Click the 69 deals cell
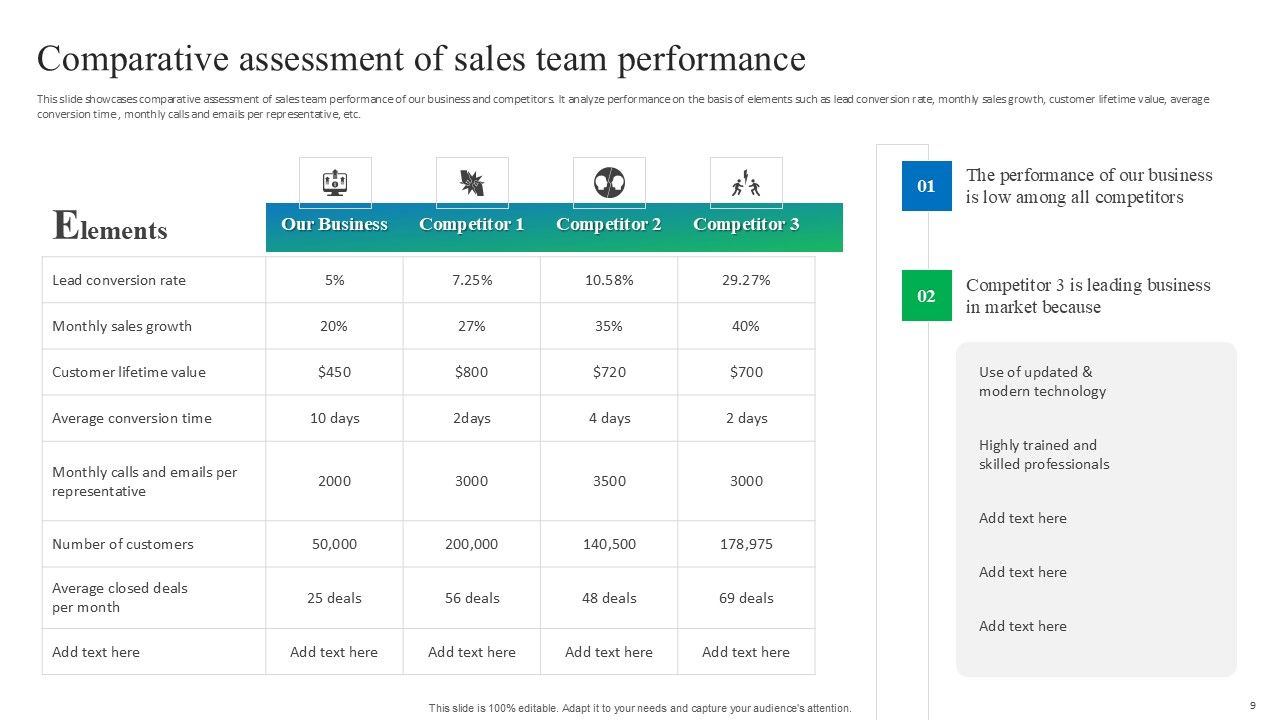1280x720 pixels. coord(746,598)
